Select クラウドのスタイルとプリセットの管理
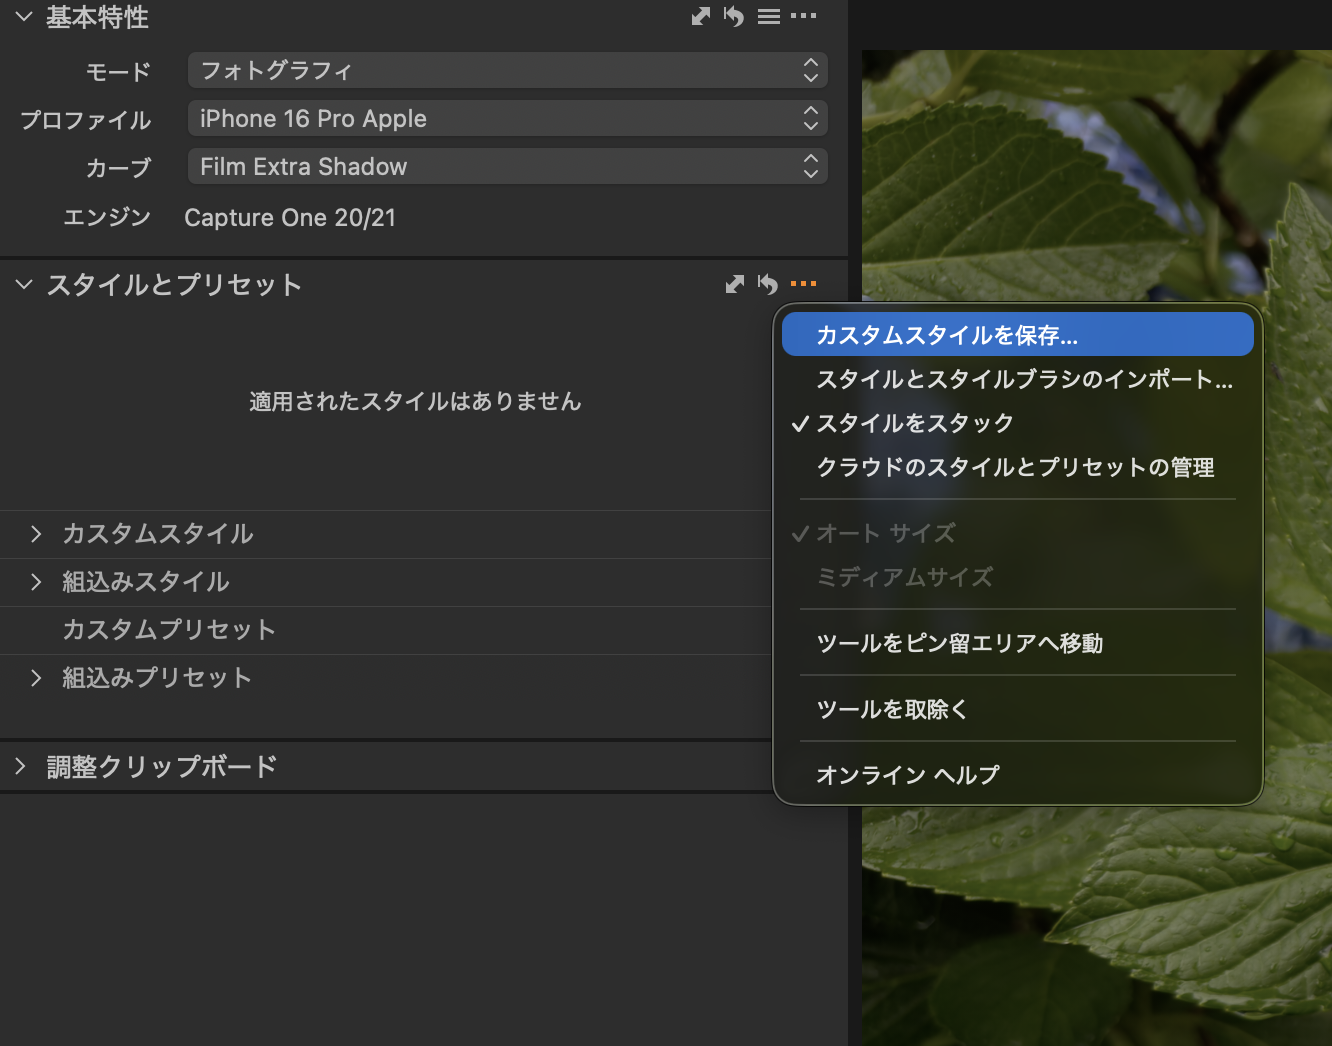This screenshot has width=1332, height=1046. click(1017, 467)
